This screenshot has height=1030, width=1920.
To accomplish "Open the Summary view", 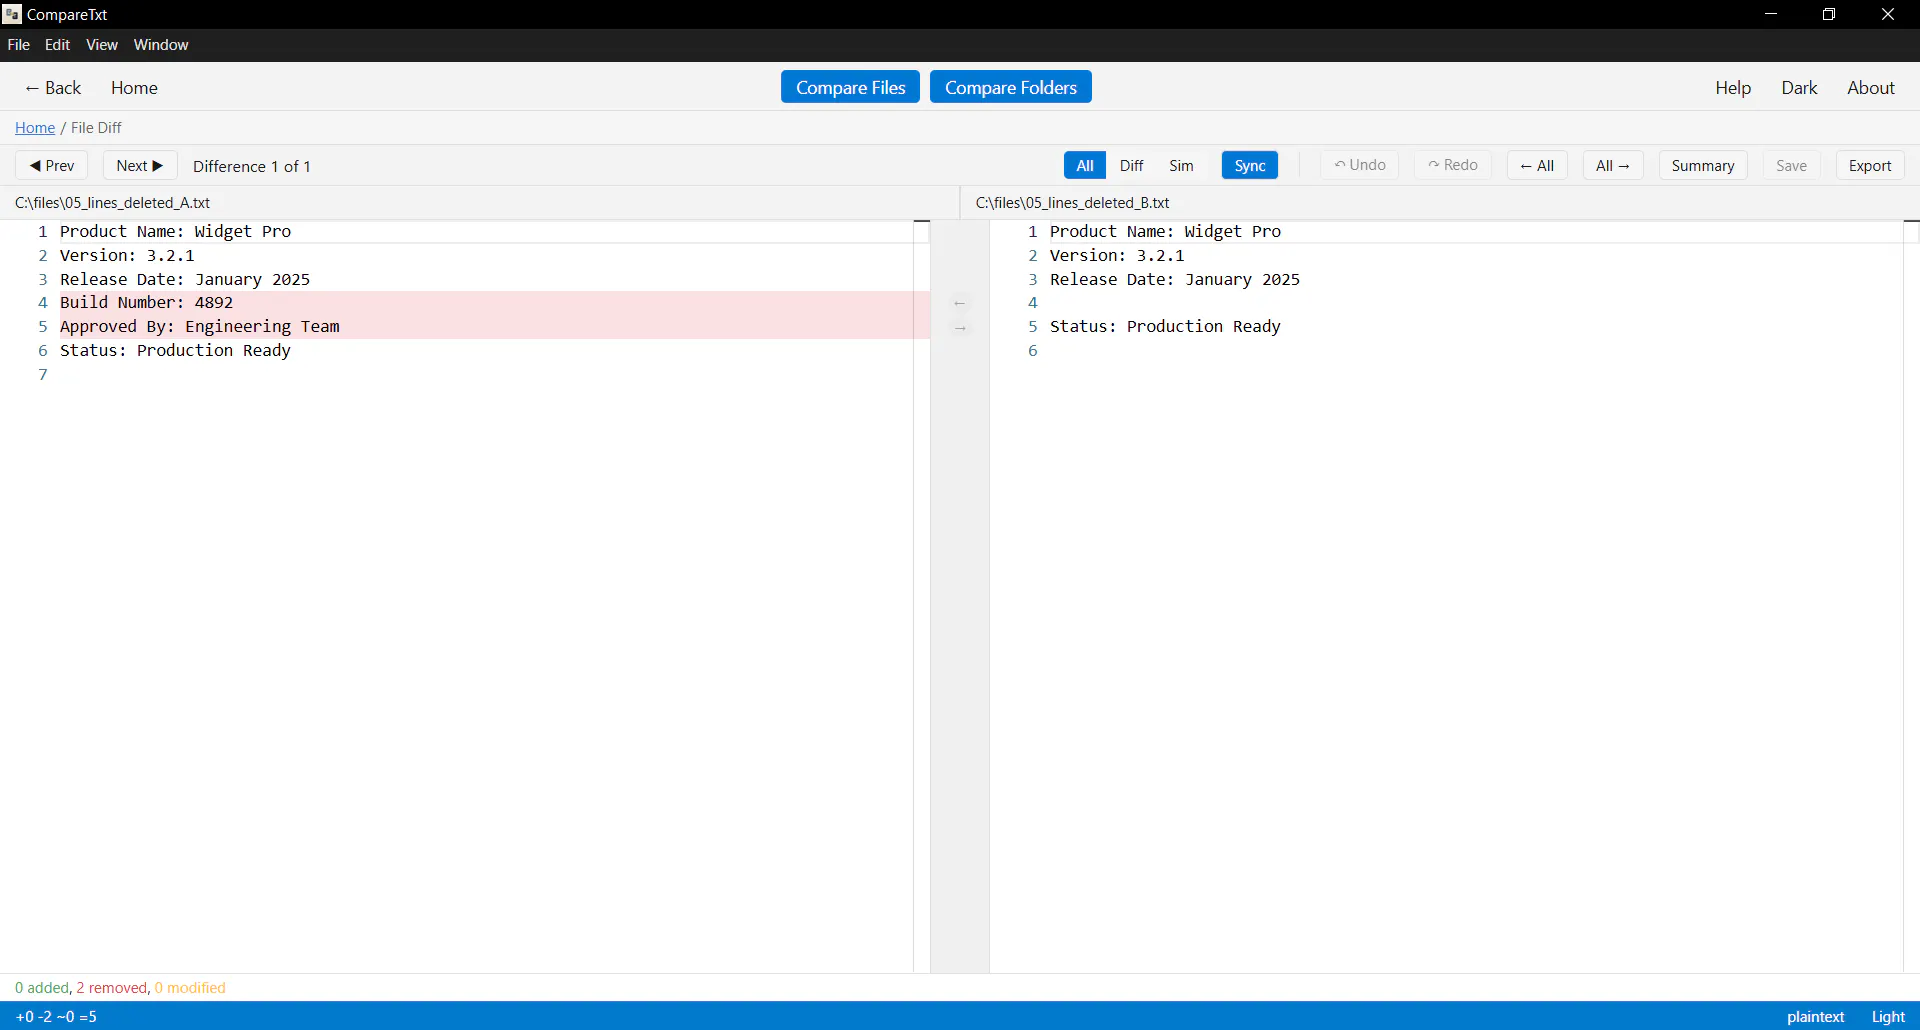I will (x=1703, y=166).
